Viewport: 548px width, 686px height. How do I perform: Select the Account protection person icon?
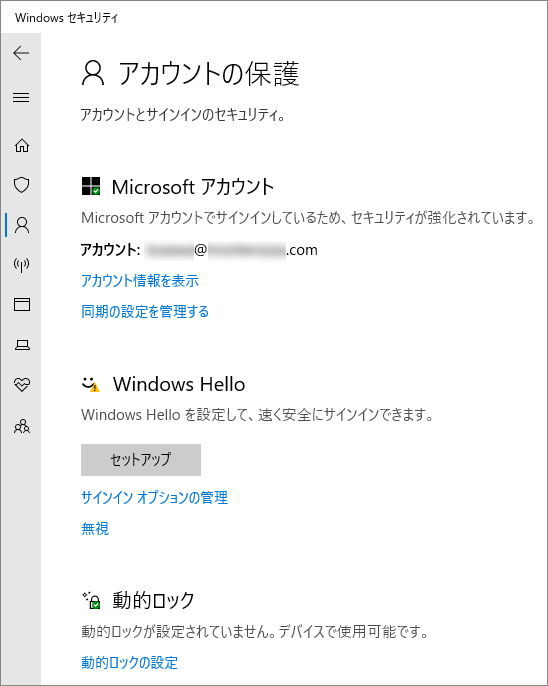click(x=22, y=225)
